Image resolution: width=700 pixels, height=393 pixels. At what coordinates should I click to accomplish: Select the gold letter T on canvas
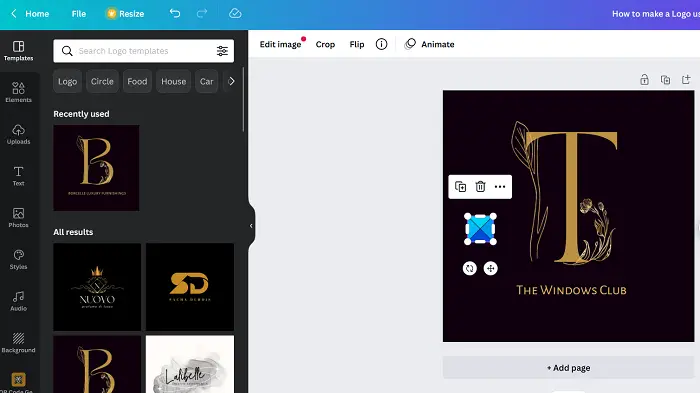[x=572, y=196]
